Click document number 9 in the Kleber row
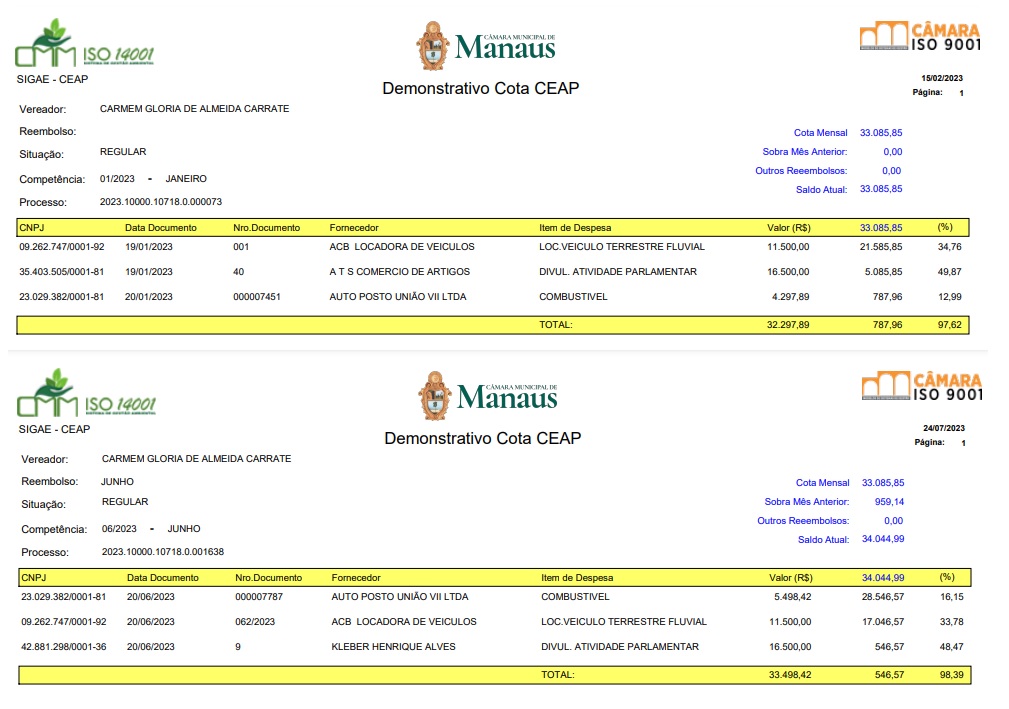 coord(238,647)
